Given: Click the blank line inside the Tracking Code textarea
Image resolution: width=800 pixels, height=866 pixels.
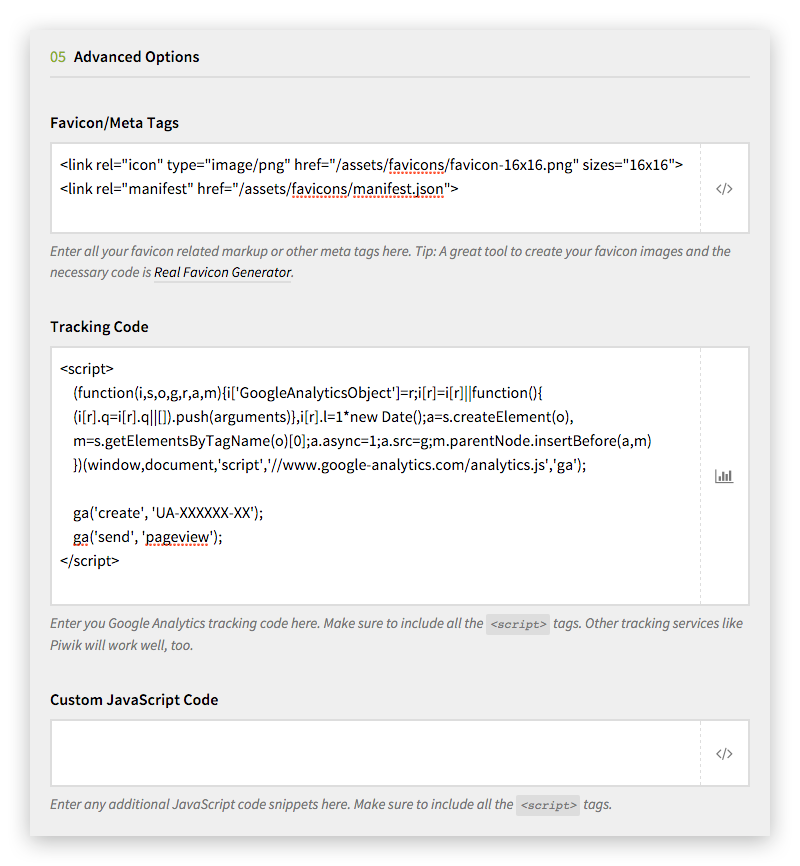Looking at the screenshot, I should tap(375, 489).
